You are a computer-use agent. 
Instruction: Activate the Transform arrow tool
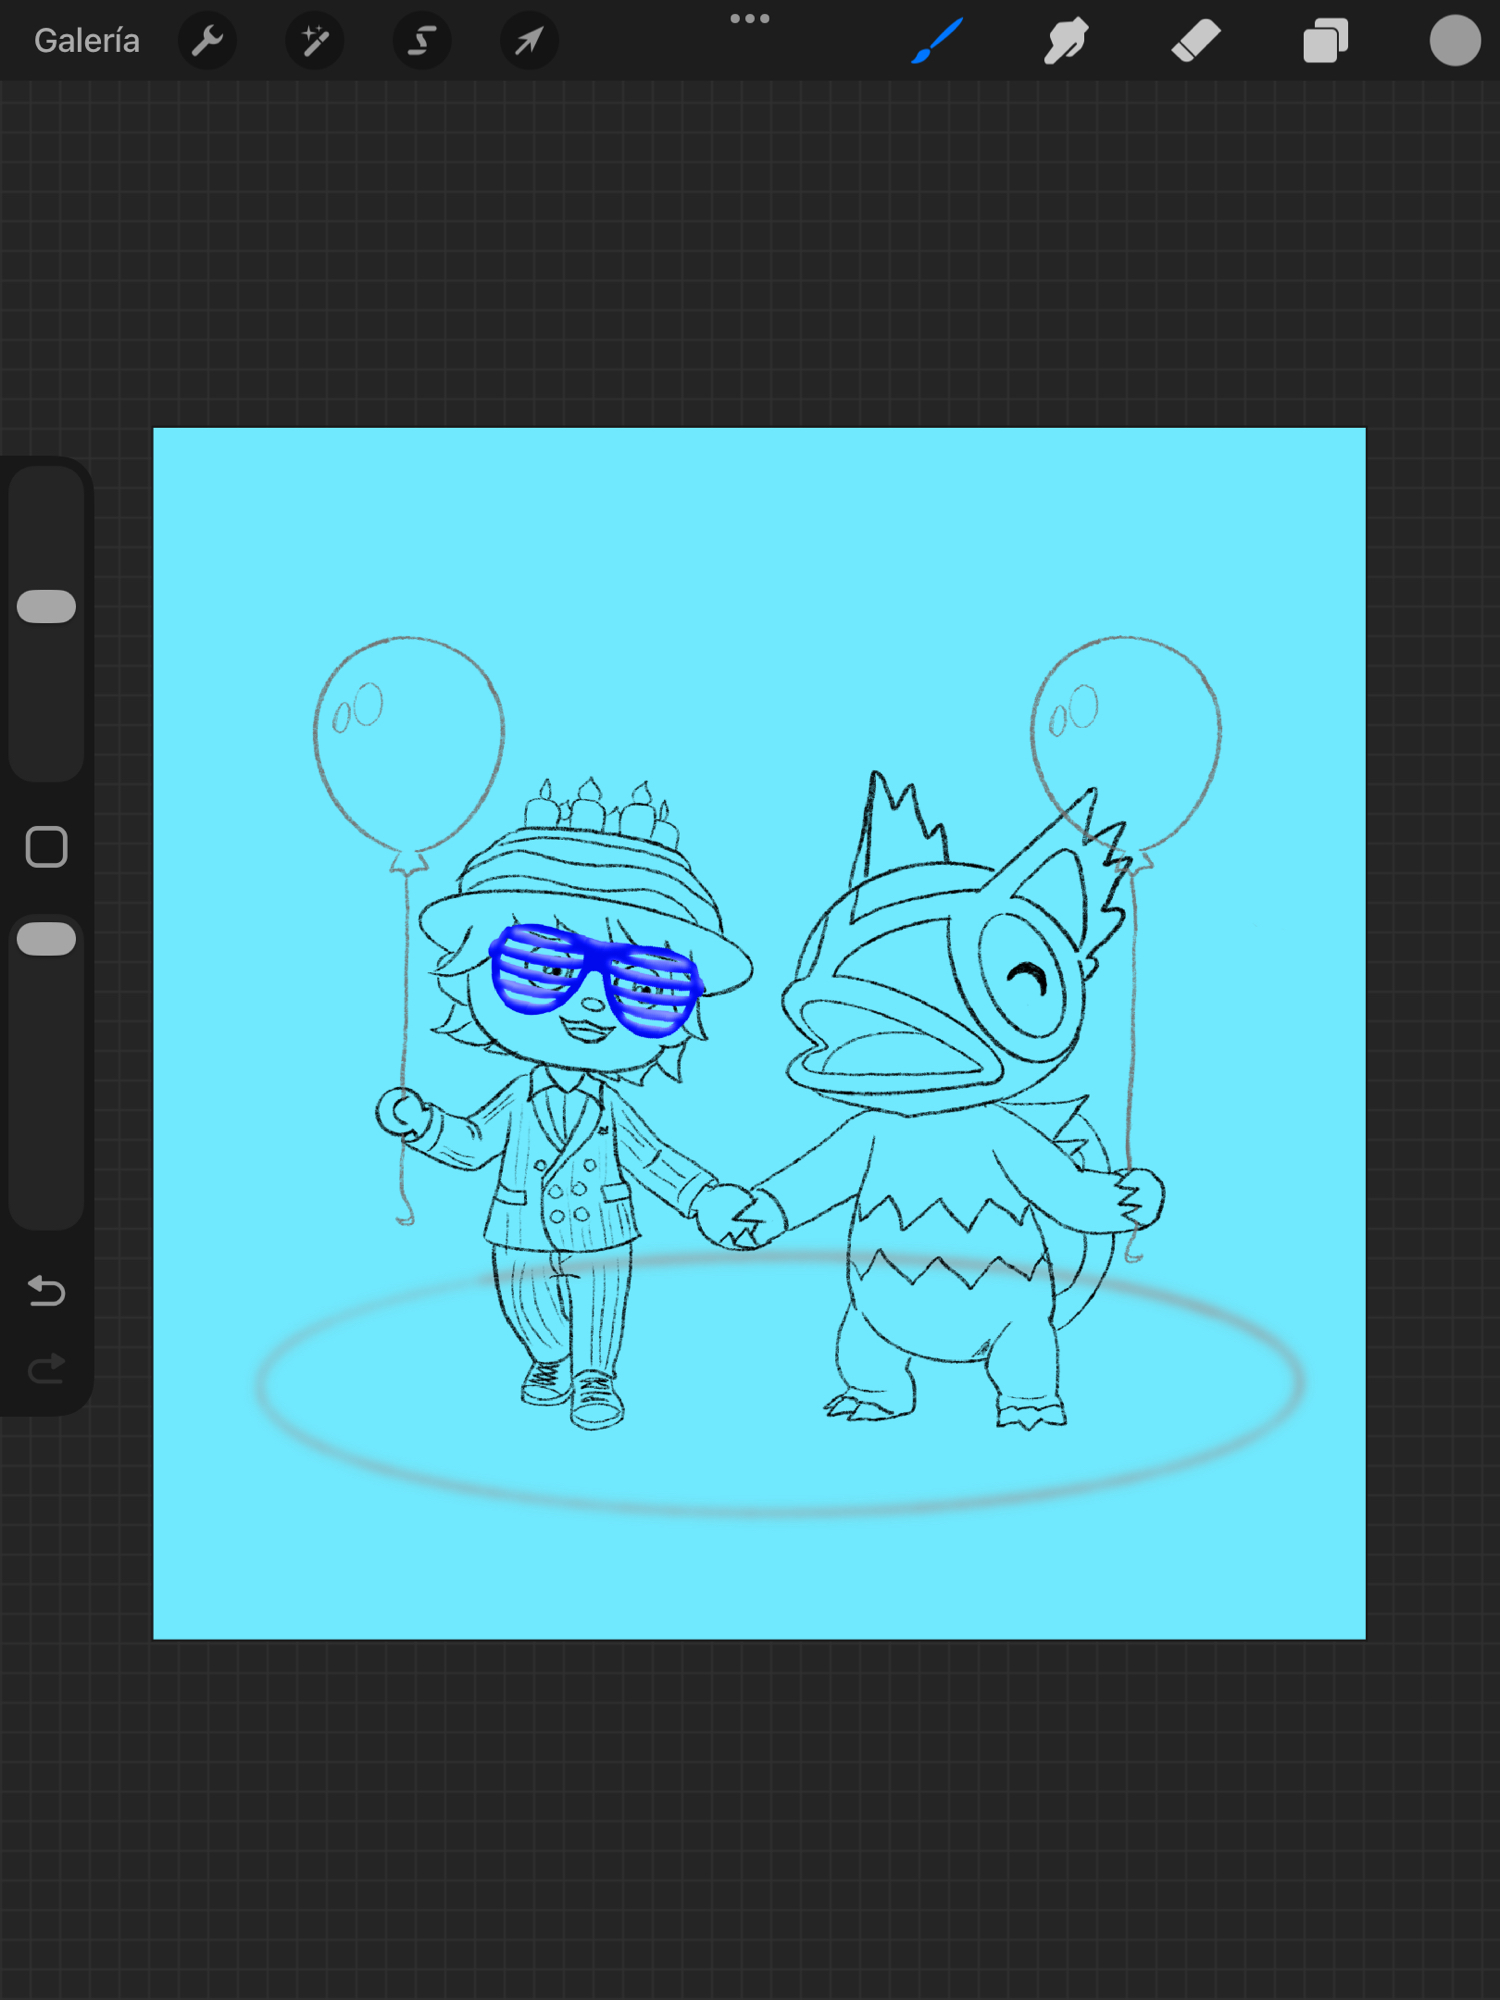pos(529,41)
